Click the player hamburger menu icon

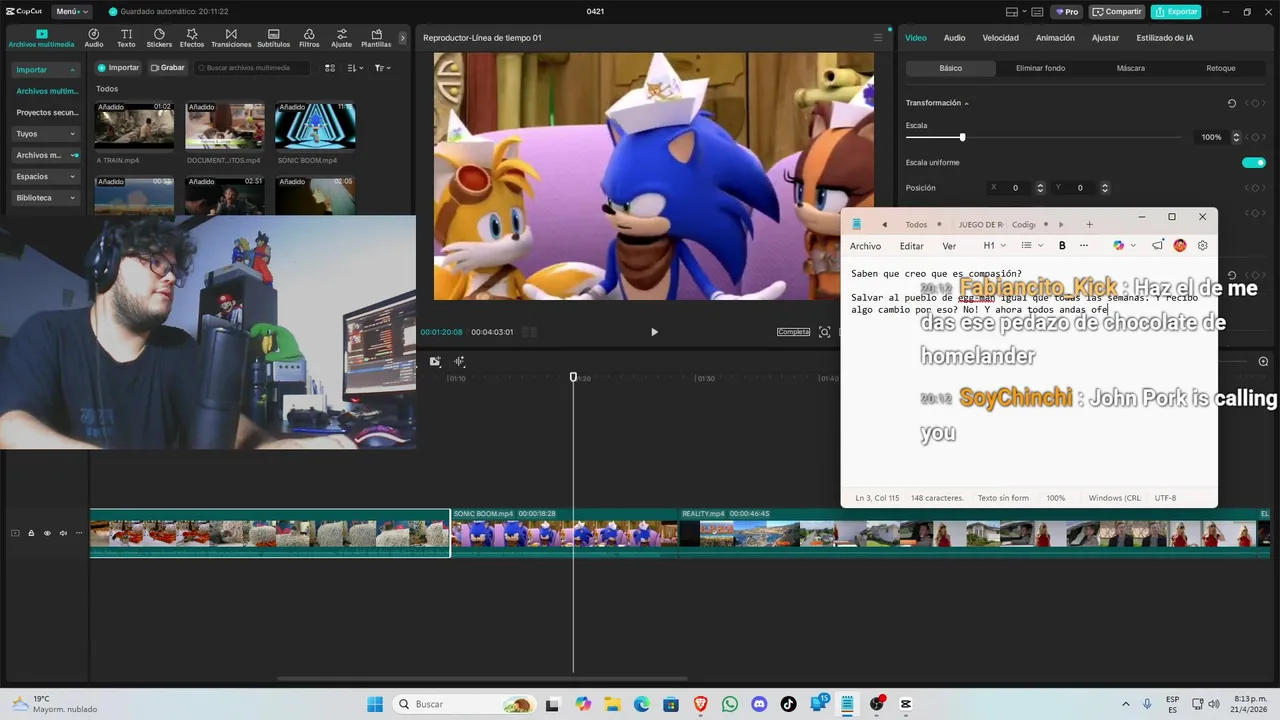pos(878,38)
